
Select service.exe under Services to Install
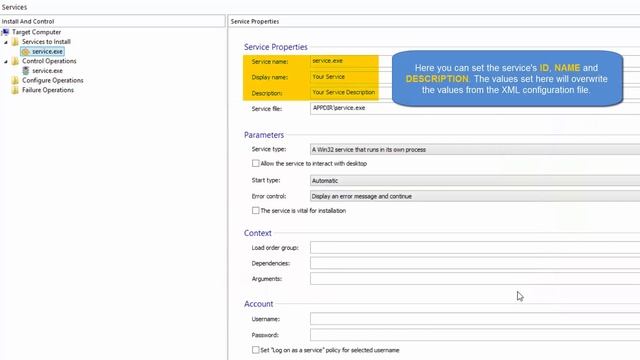47,51
